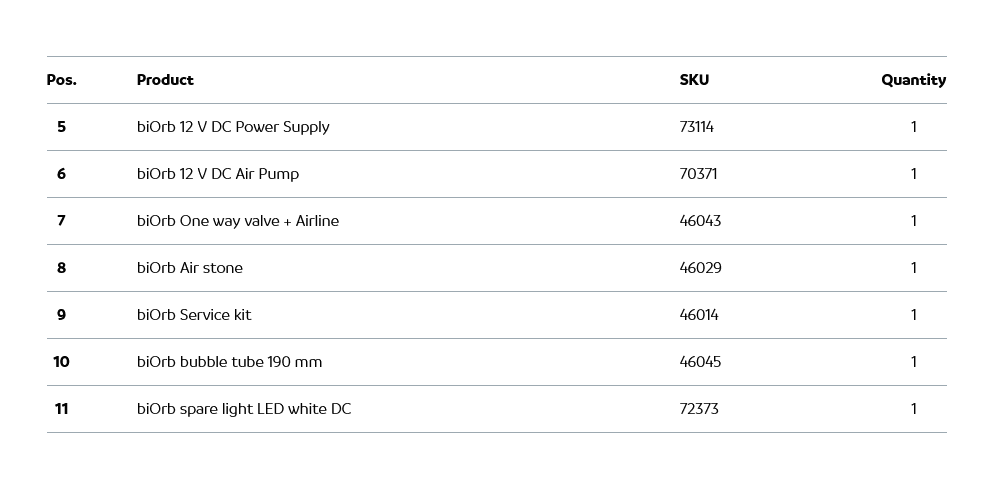This screenshot has height=485, width=991.
Task: Select SKU 72373 for spare light
Action: [699, 409]
